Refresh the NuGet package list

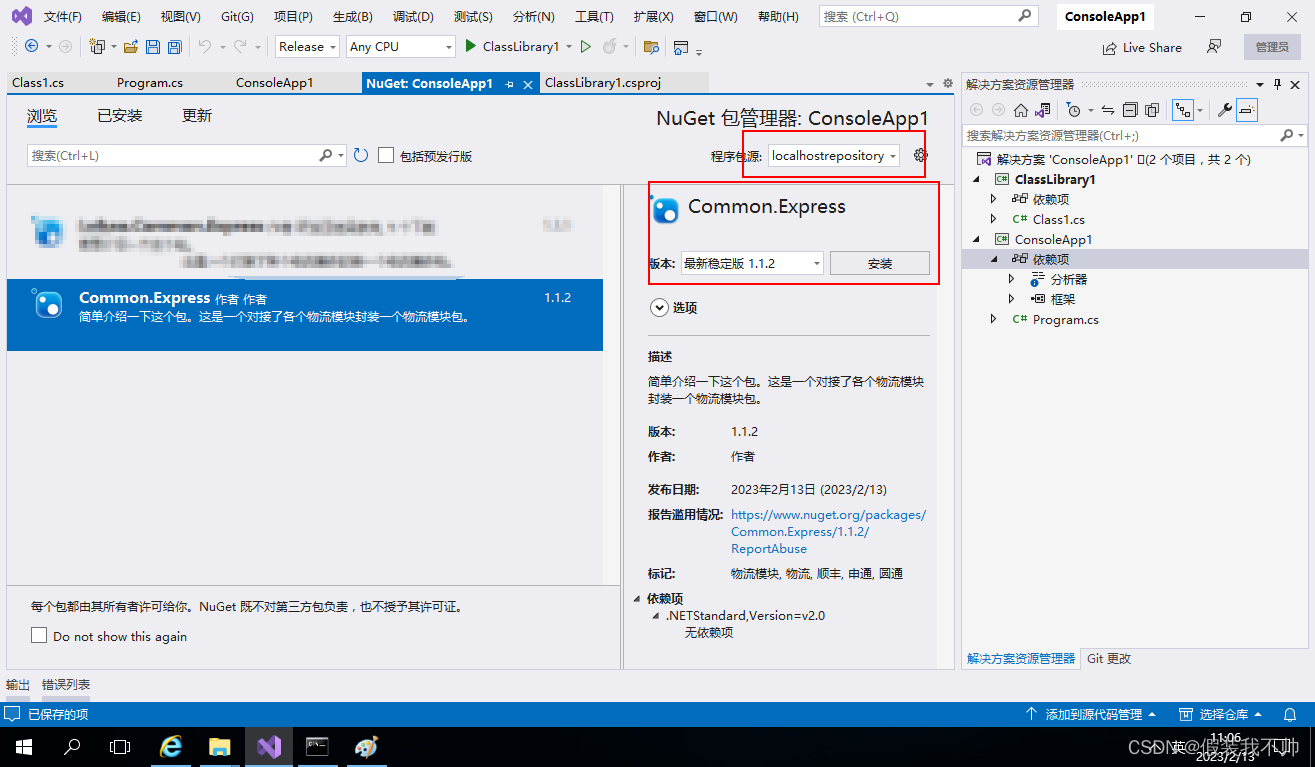pos(361,155)
